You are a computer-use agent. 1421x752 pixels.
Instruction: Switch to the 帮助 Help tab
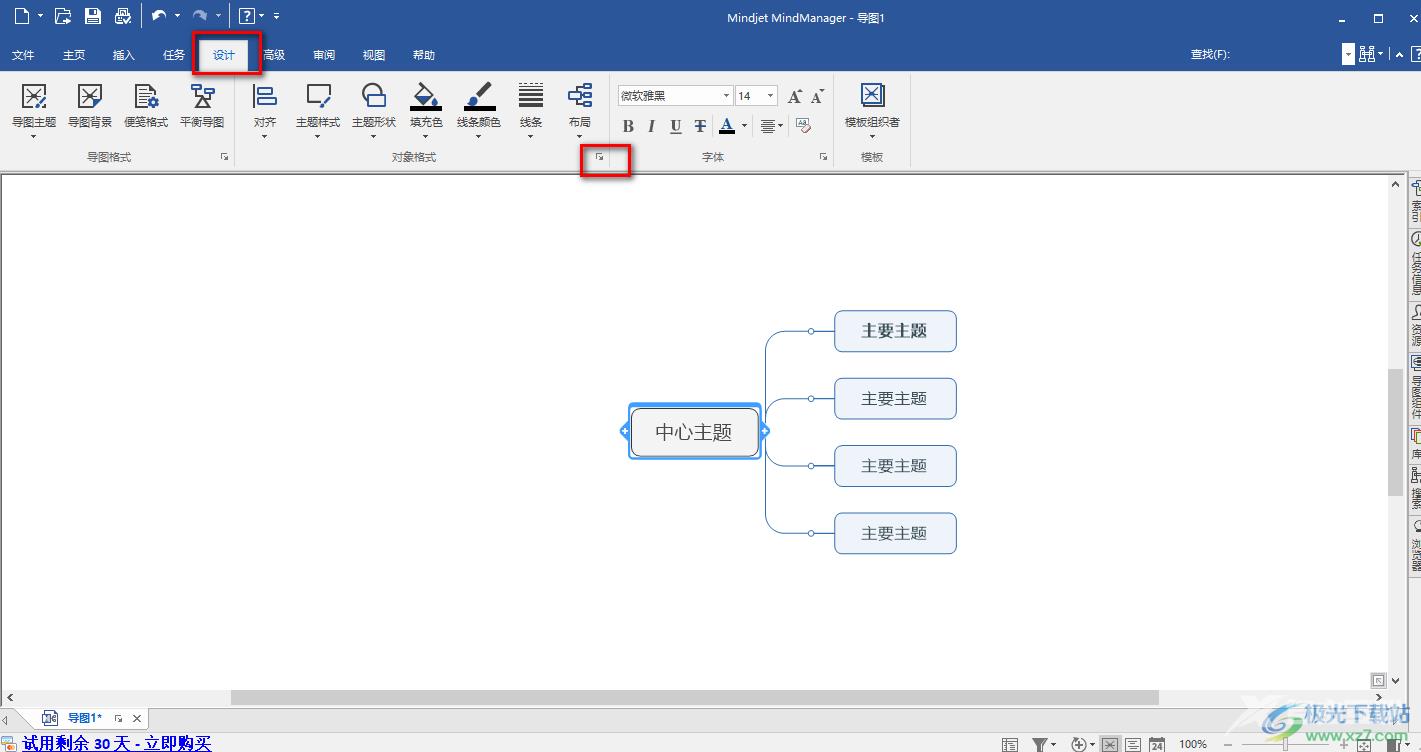tap(424, 55)
